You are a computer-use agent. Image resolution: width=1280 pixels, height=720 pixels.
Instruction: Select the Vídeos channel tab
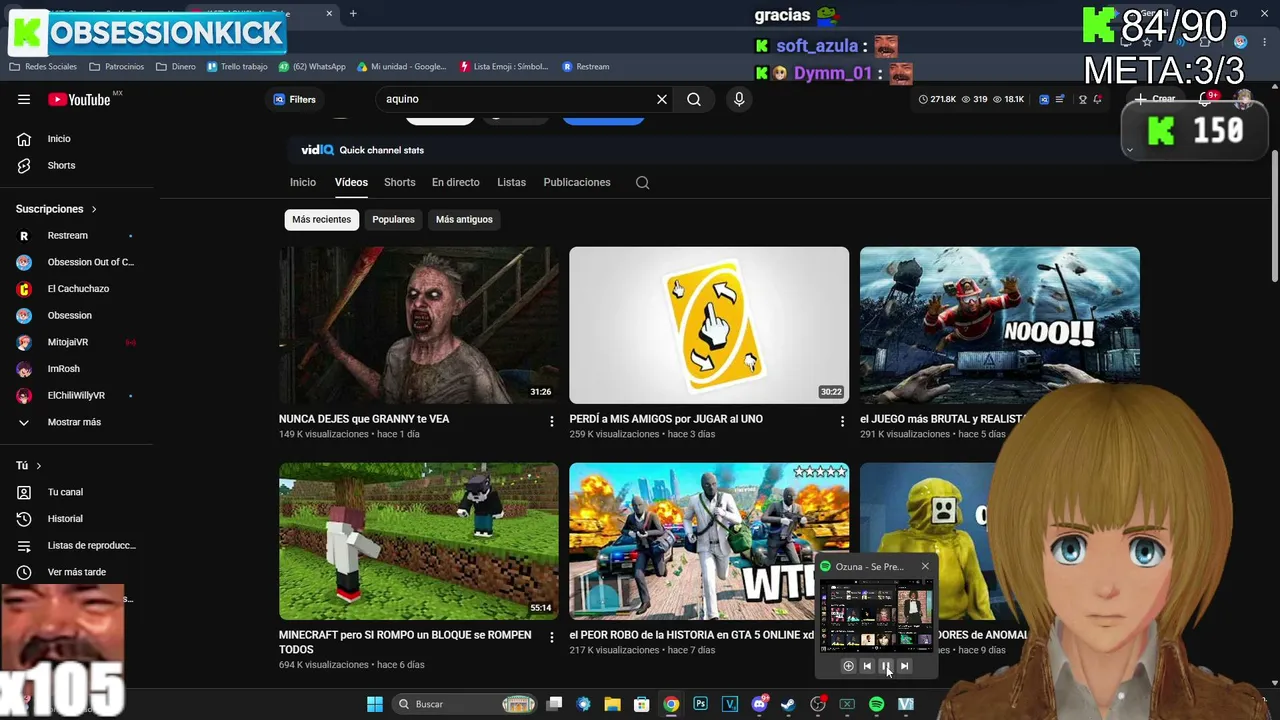click(351, 182)
